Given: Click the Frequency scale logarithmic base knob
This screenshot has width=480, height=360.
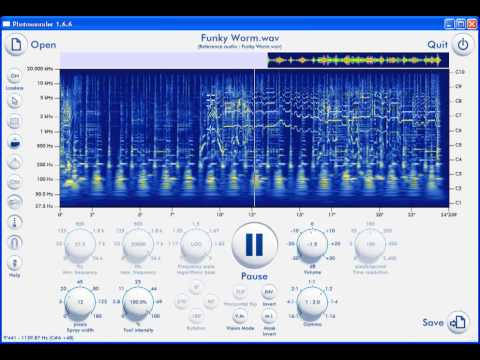Looking at the screenshot, I should (x=196, y=244).
